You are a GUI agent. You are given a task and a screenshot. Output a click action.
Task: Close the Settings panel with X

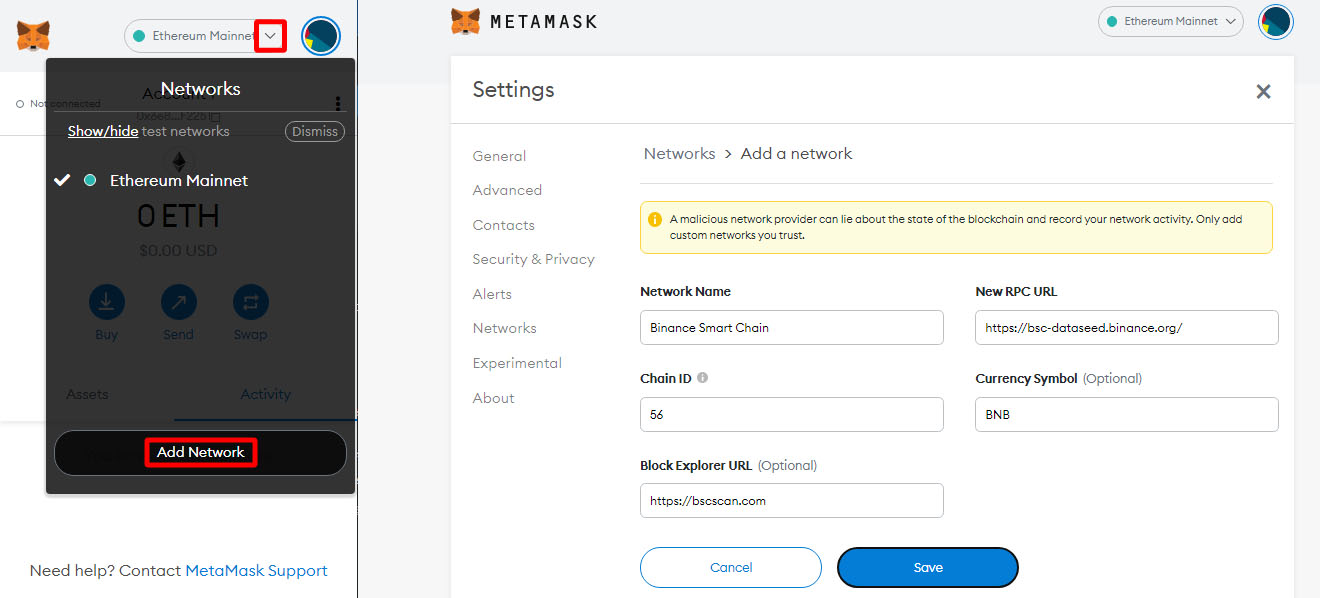1263,91
